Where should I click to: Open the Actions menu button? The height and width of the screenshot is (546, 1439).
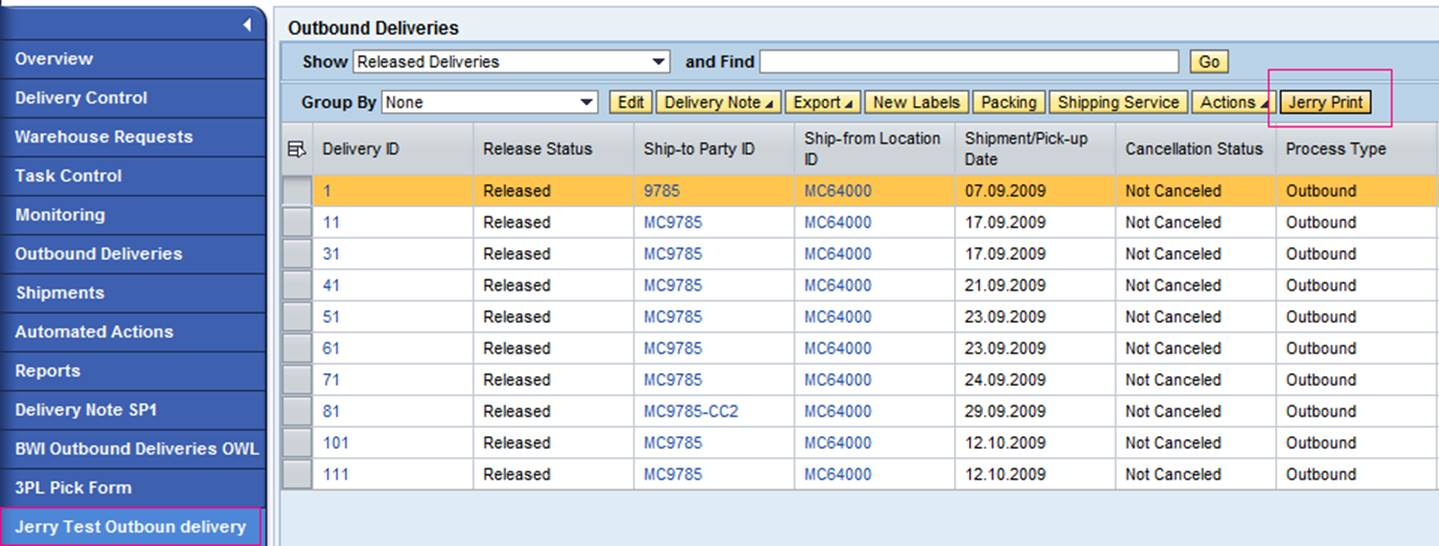coord(1234,102)
